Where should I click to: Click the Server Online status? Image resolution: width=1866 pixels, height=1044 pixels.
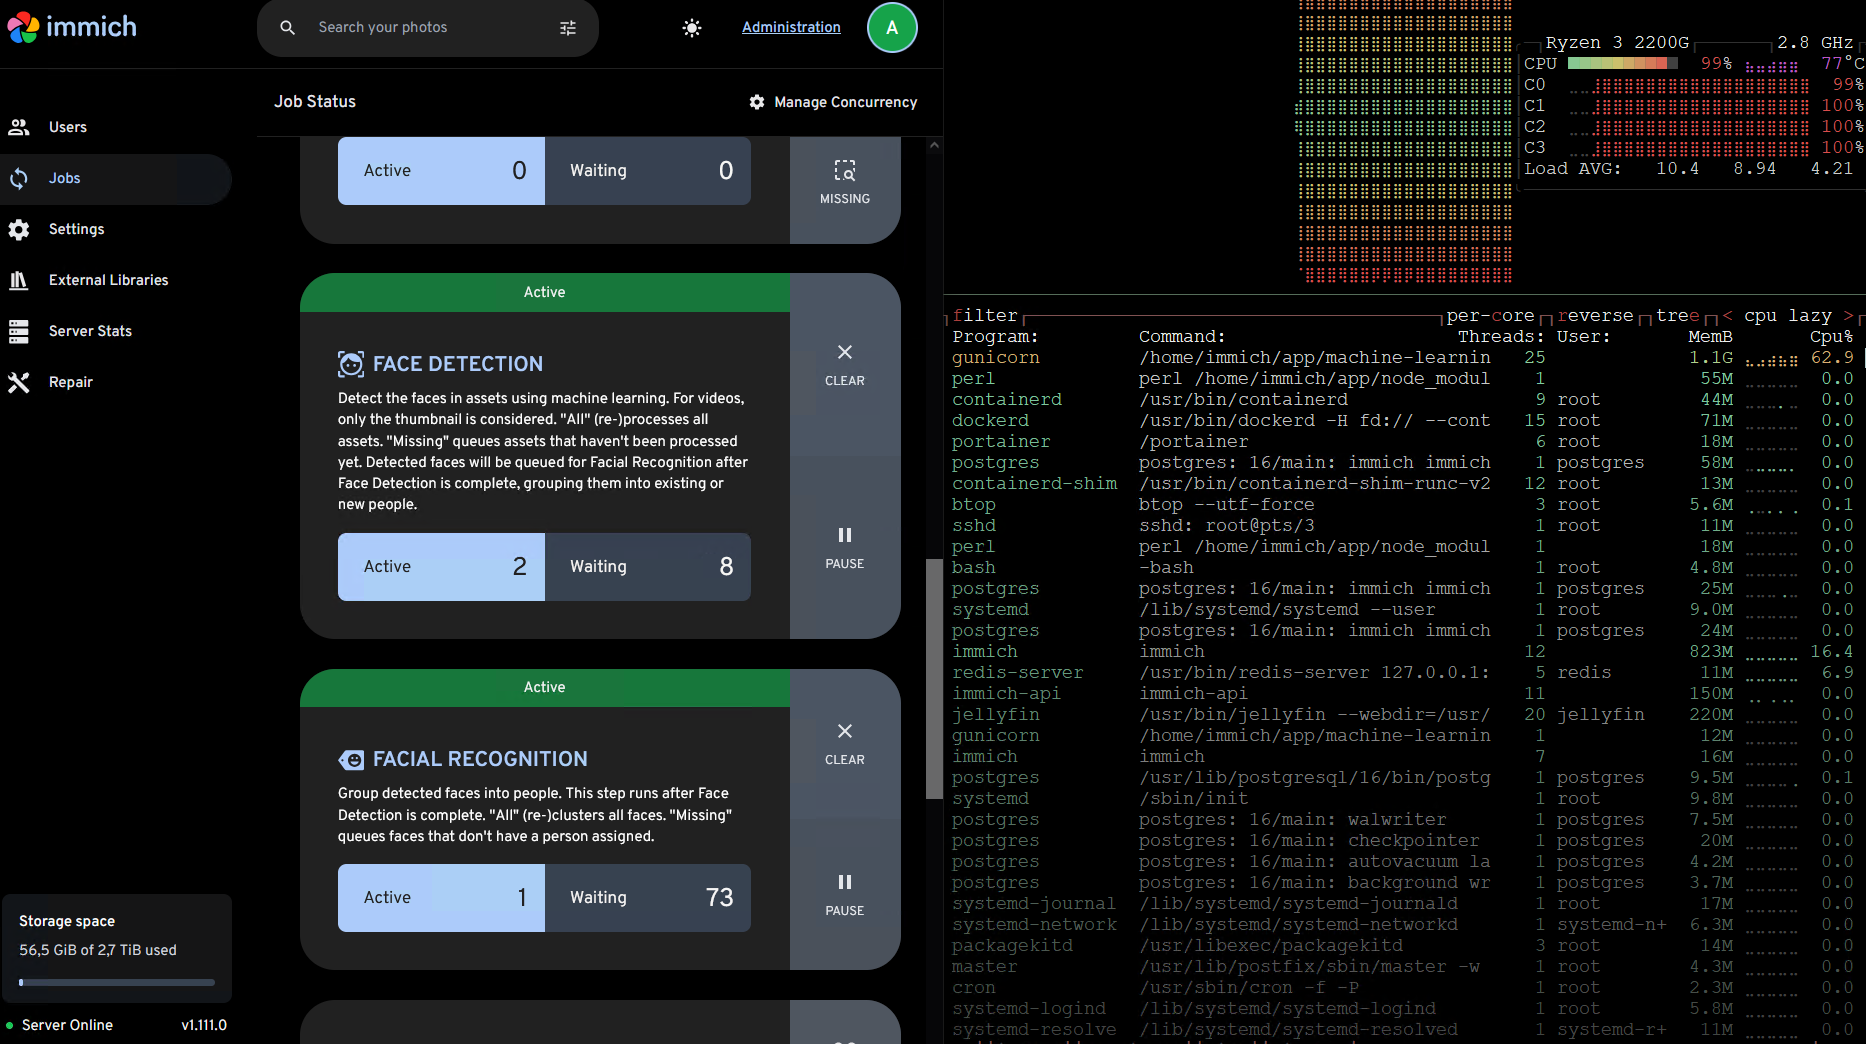click(59, 1025)
